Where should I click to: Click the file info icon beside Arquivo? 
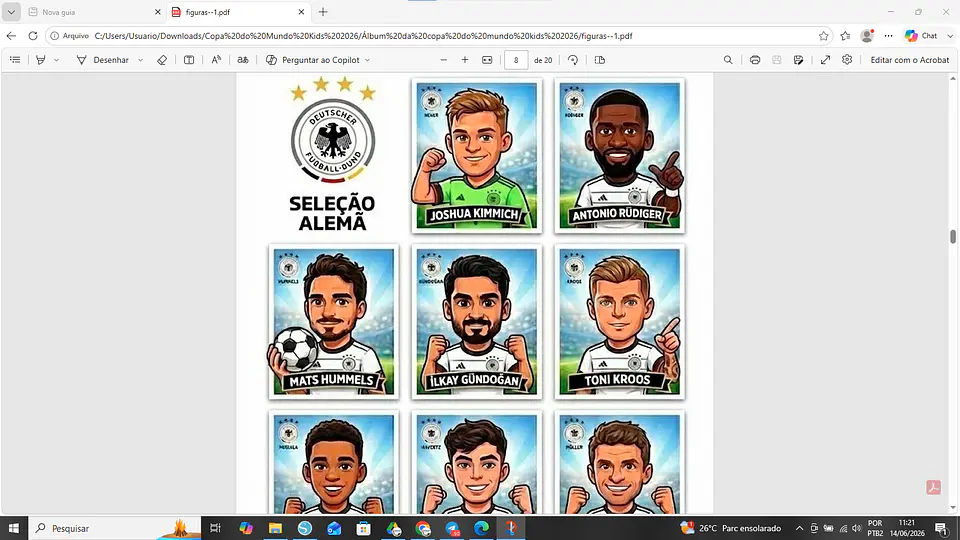pos(54,36)
